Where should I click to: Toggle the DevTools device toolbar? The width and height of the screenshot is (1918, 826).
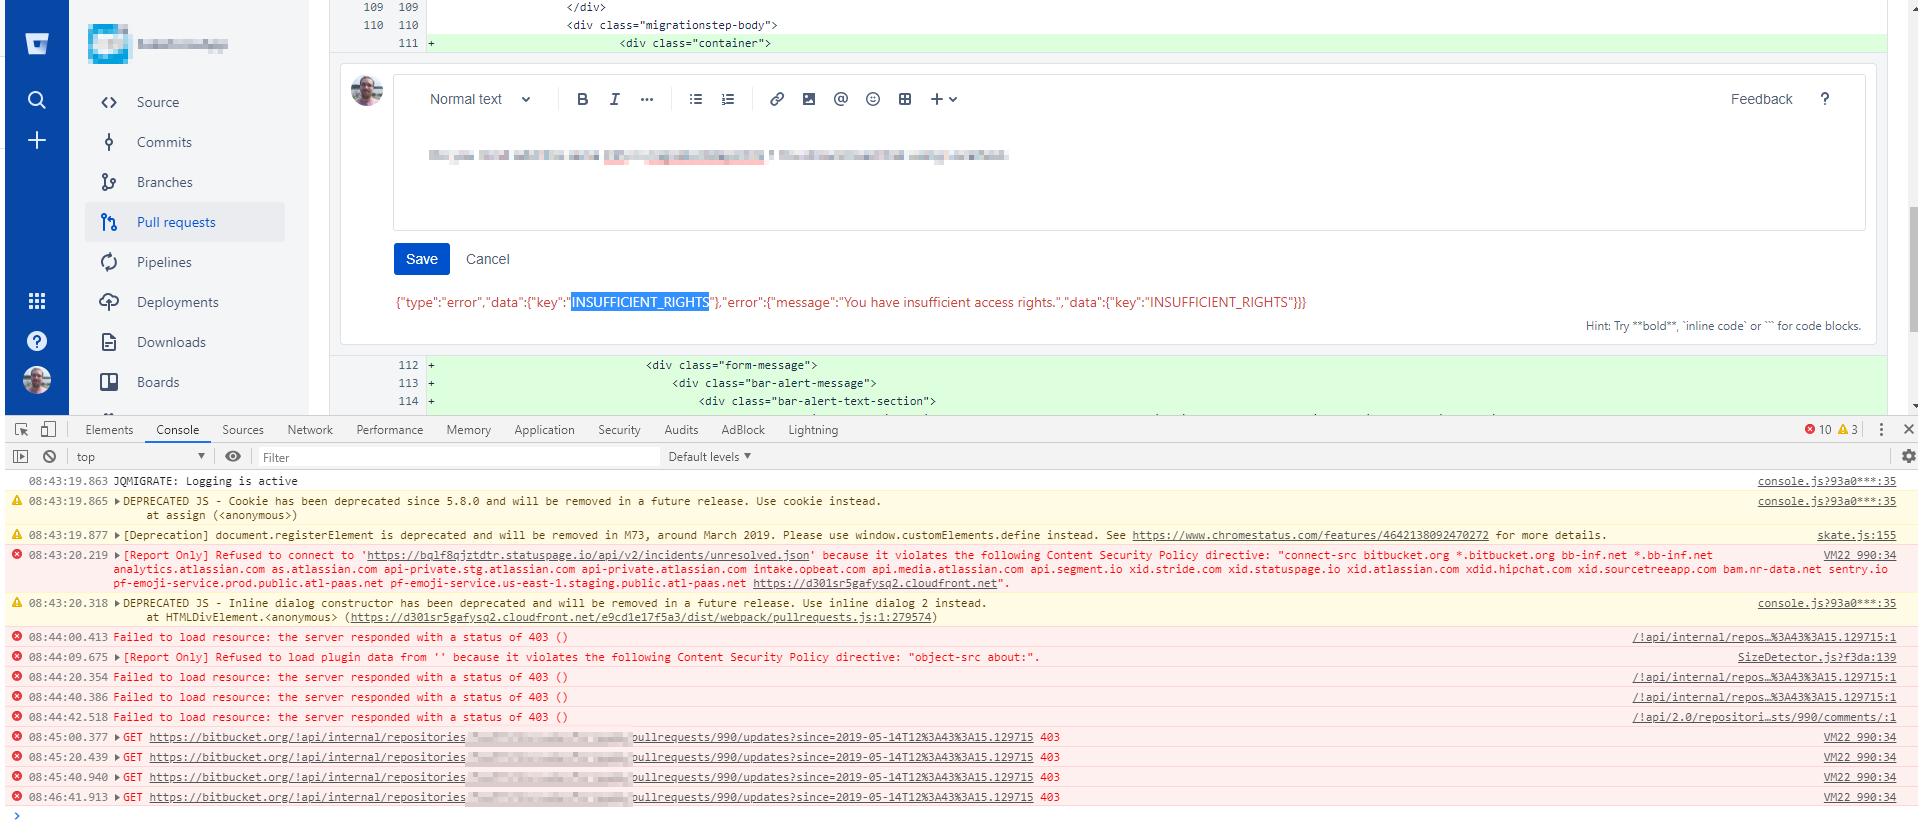48,429
